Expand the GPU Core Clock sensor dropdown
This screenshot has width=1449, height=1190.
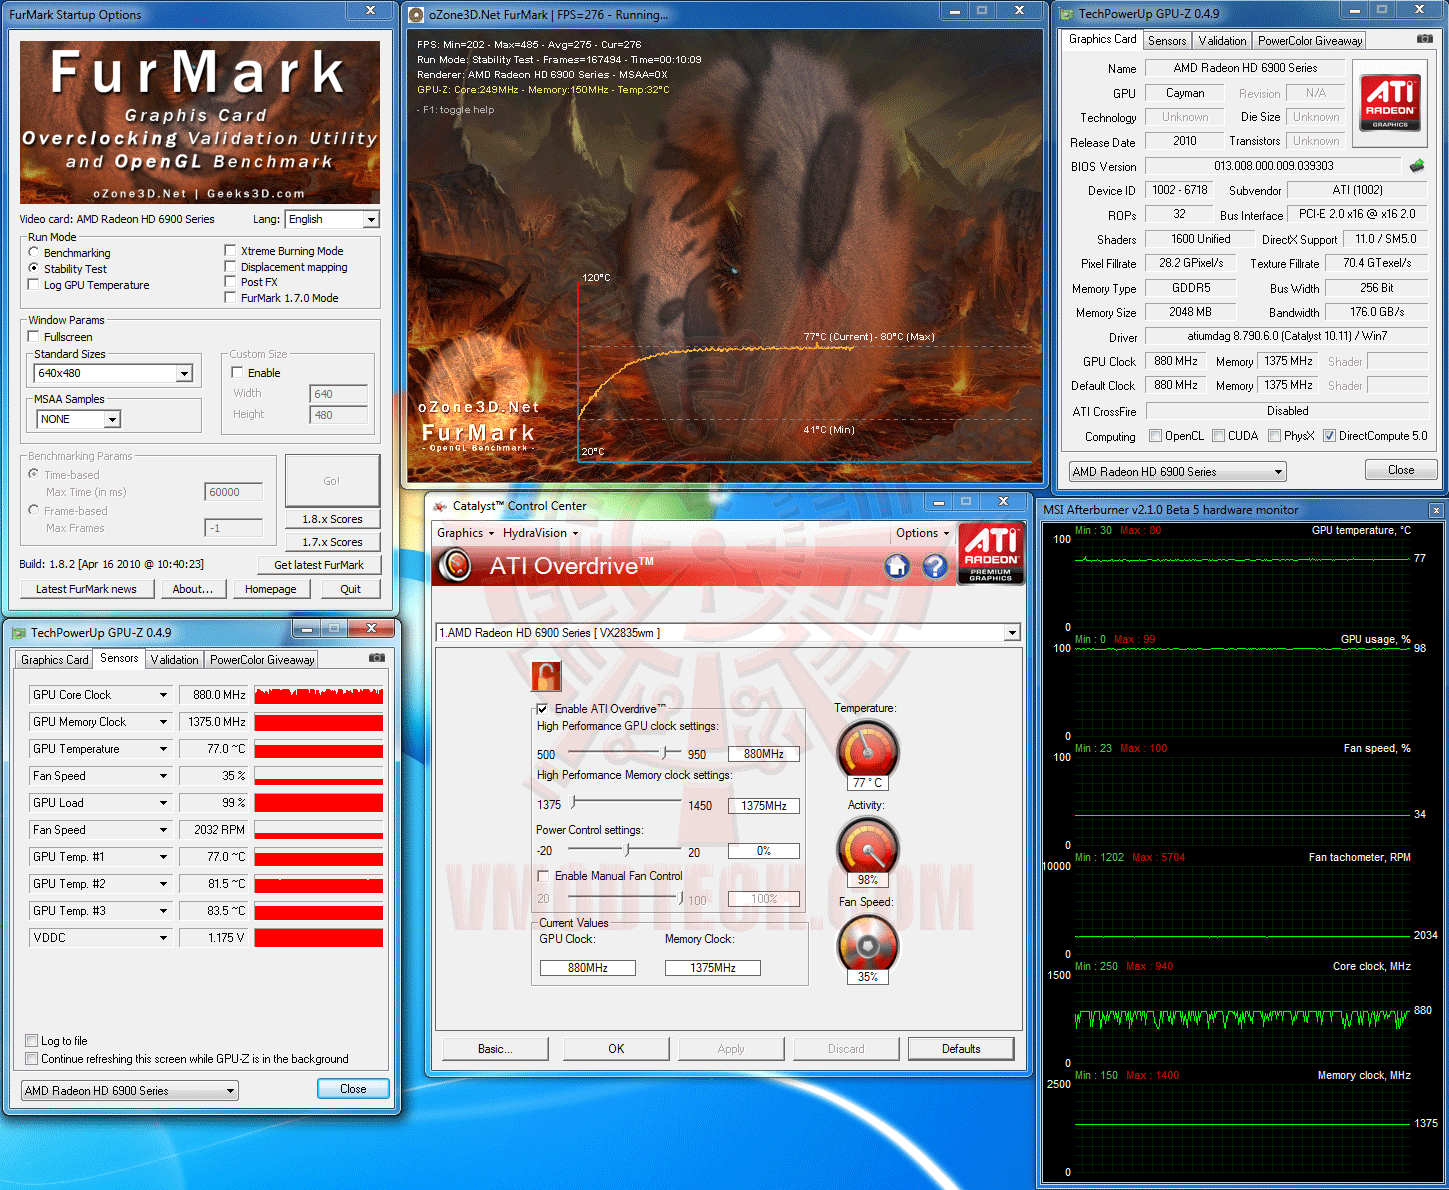tap(163, 695)
